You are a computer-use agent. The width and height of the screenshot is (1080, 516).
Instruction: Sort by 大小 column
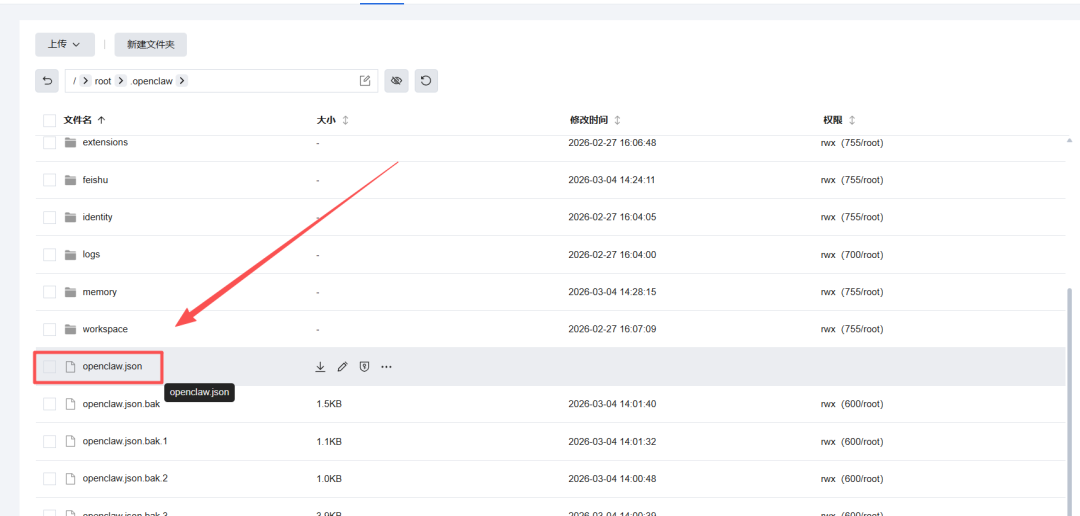[333, 120]
